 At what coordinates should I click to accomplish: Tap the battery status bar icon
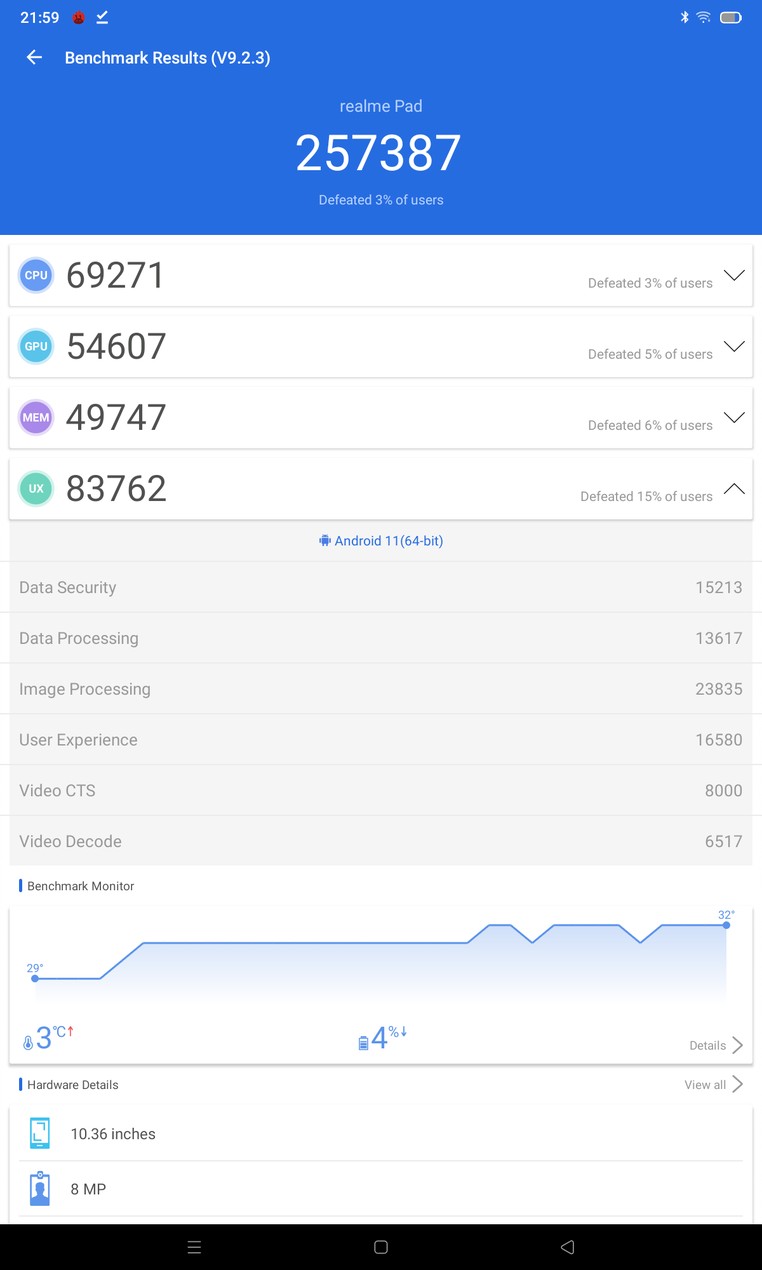pos(731,17)
